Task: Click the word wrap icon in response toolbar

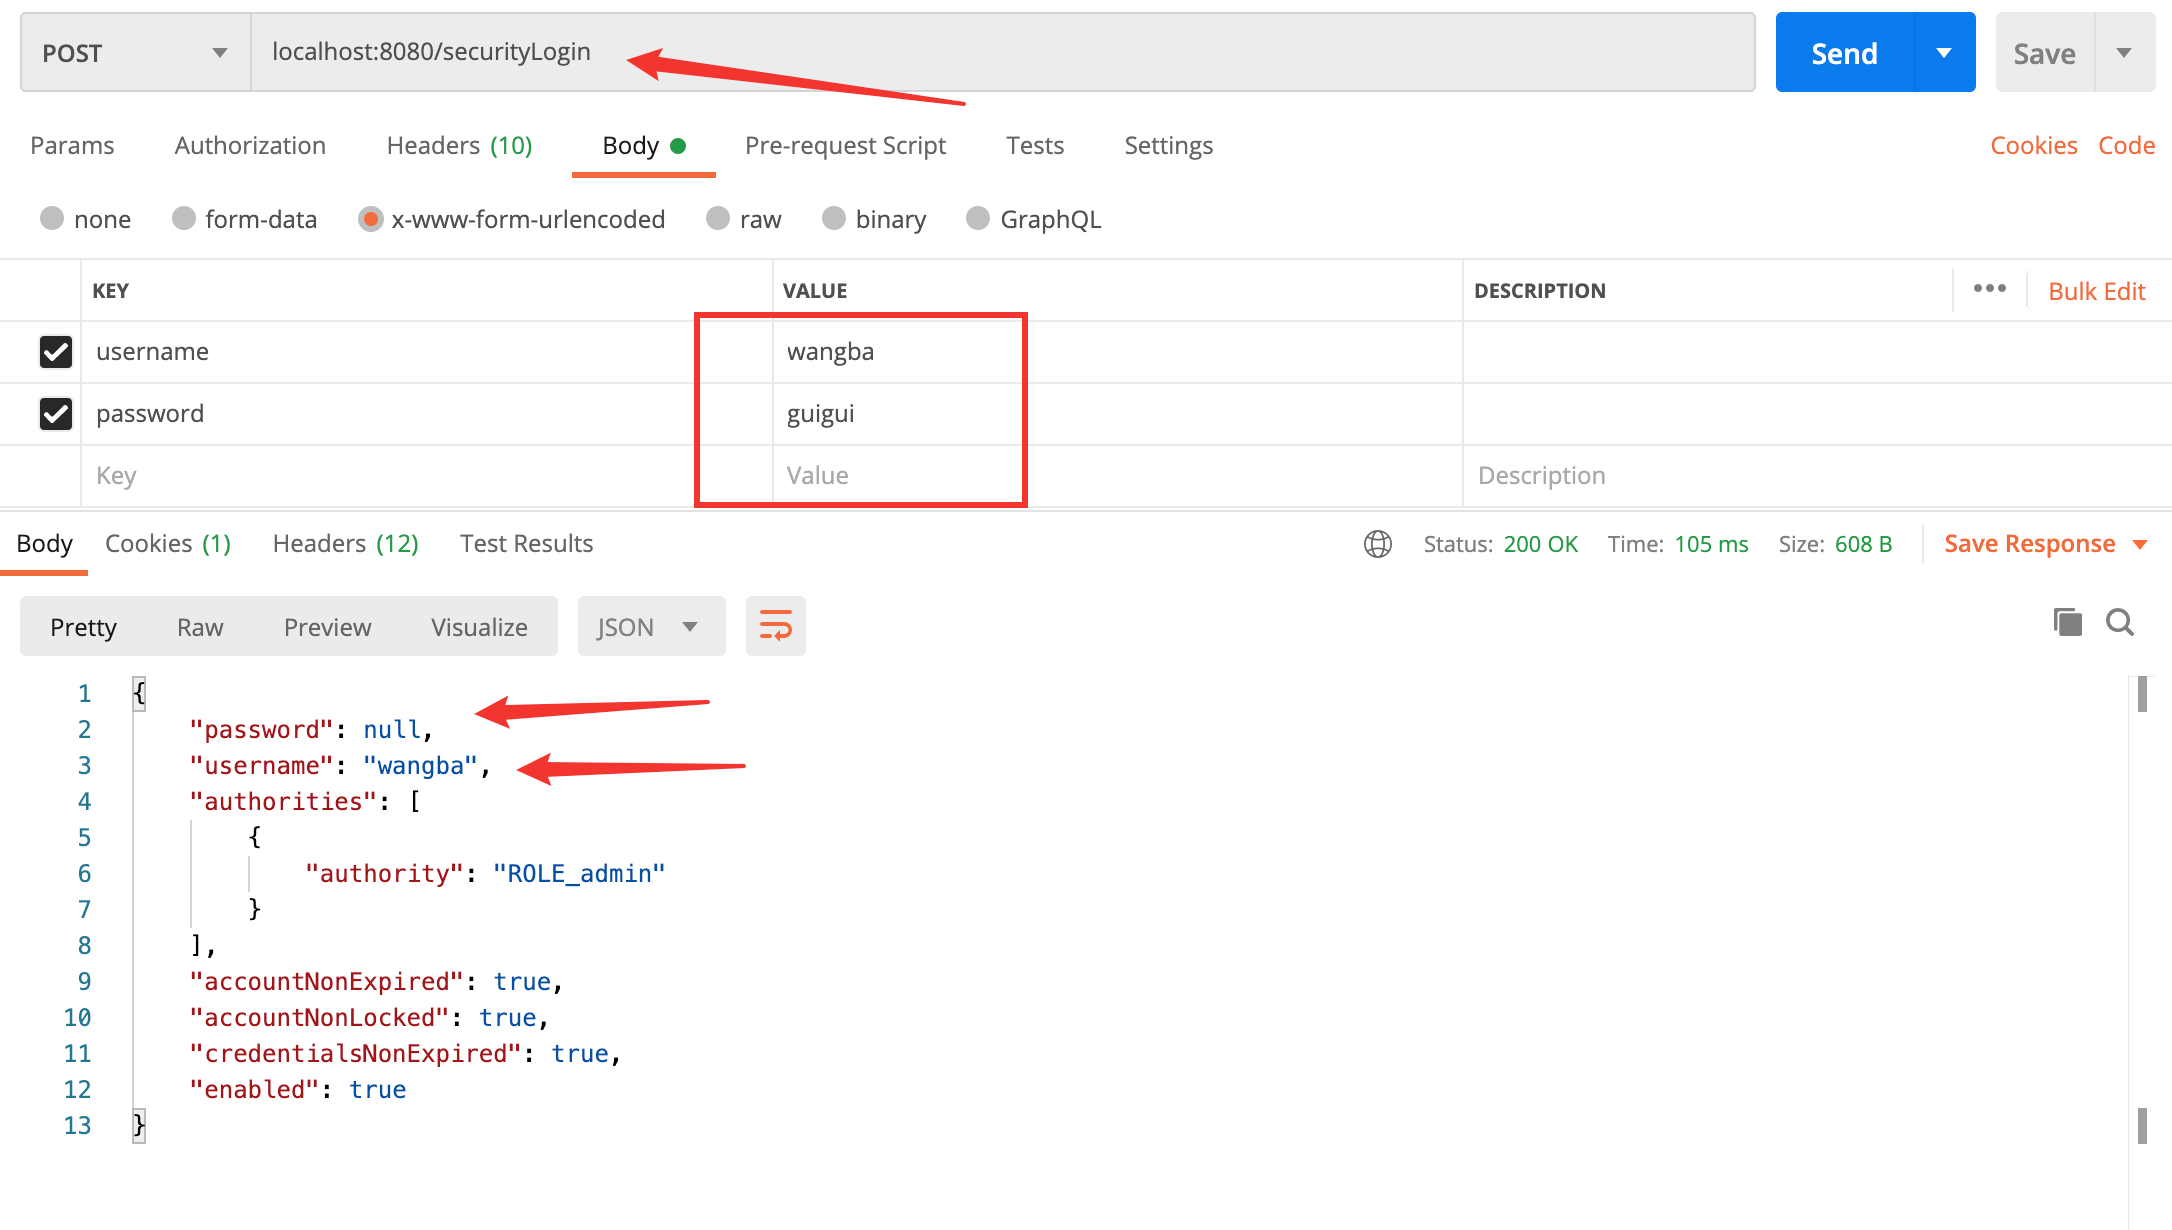Action: [775, 627]
